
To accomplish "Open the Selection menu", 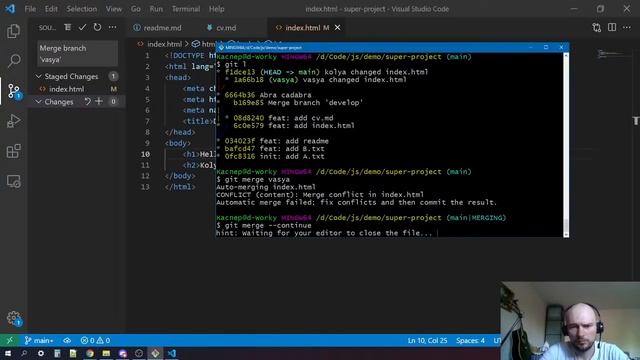I will [x=82, y=9].
